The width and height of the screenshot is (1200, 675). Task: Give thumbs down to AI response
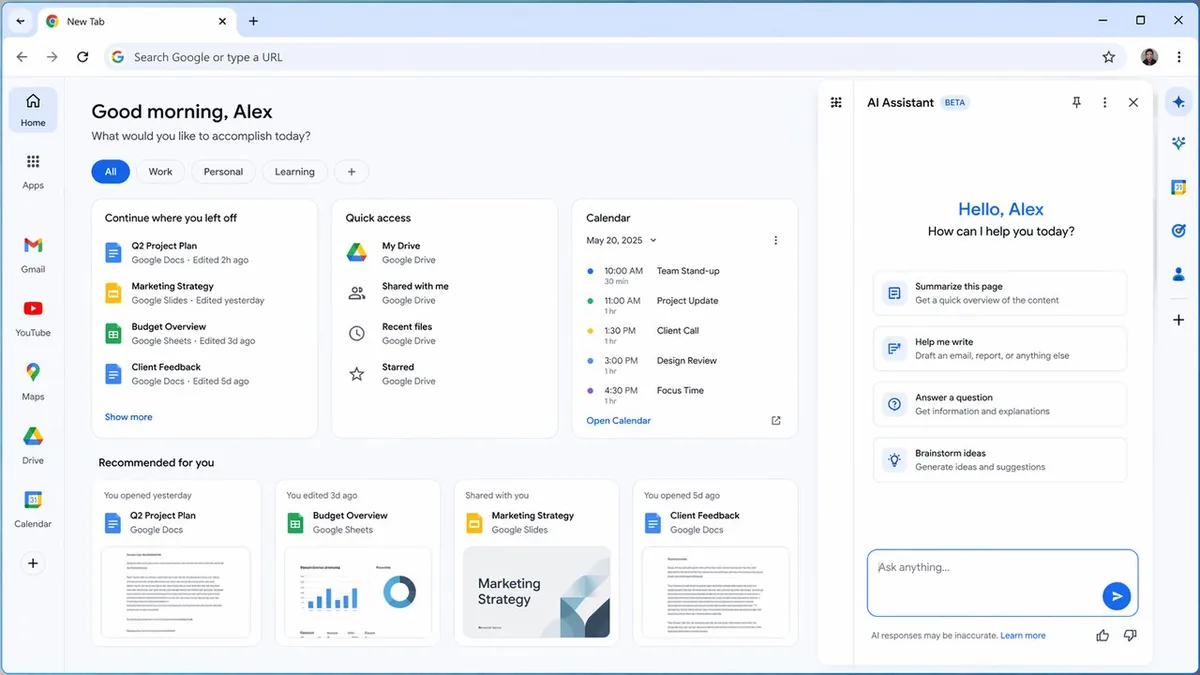[x=1130, y=635]
